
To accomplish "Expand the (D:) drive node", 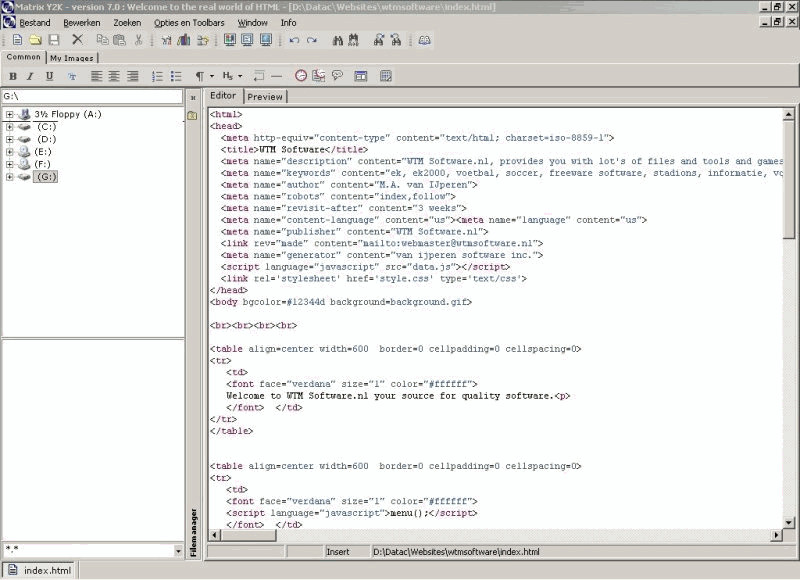I will (10, 139).
